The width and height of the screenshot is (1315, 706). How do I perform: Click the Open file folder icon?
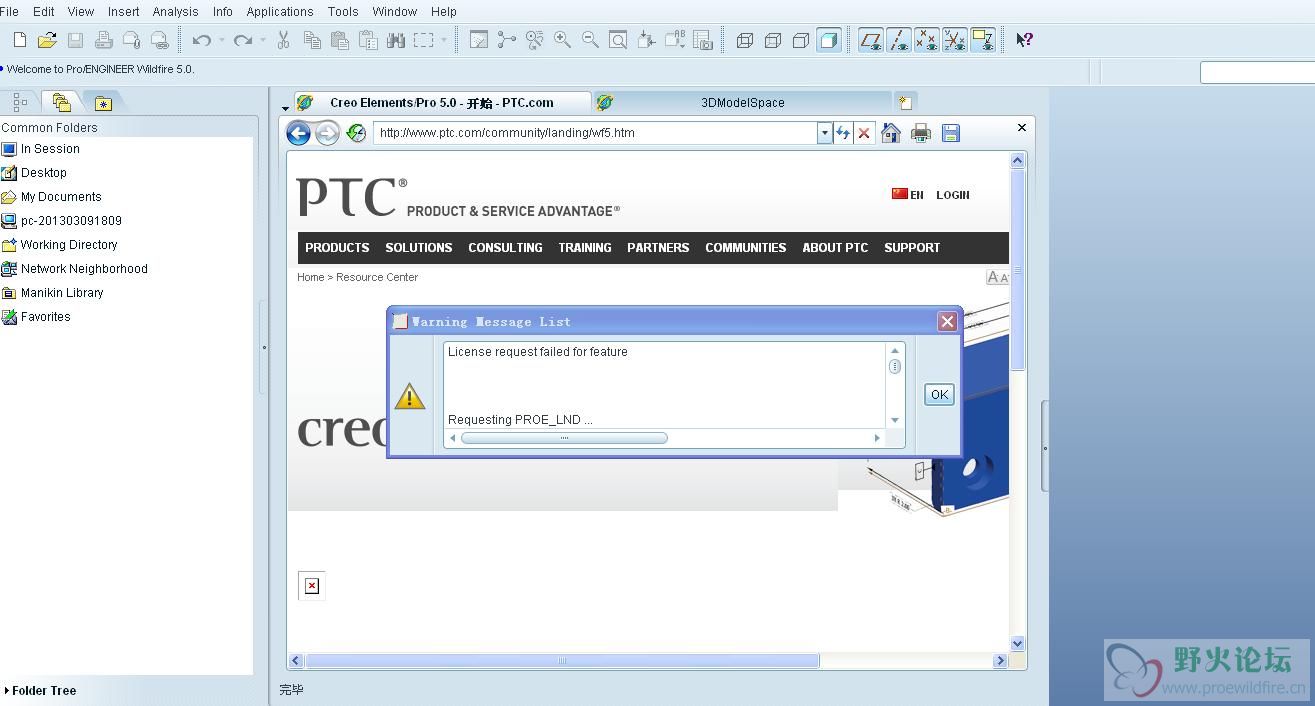pyautogui.click(x=47, y=40)
